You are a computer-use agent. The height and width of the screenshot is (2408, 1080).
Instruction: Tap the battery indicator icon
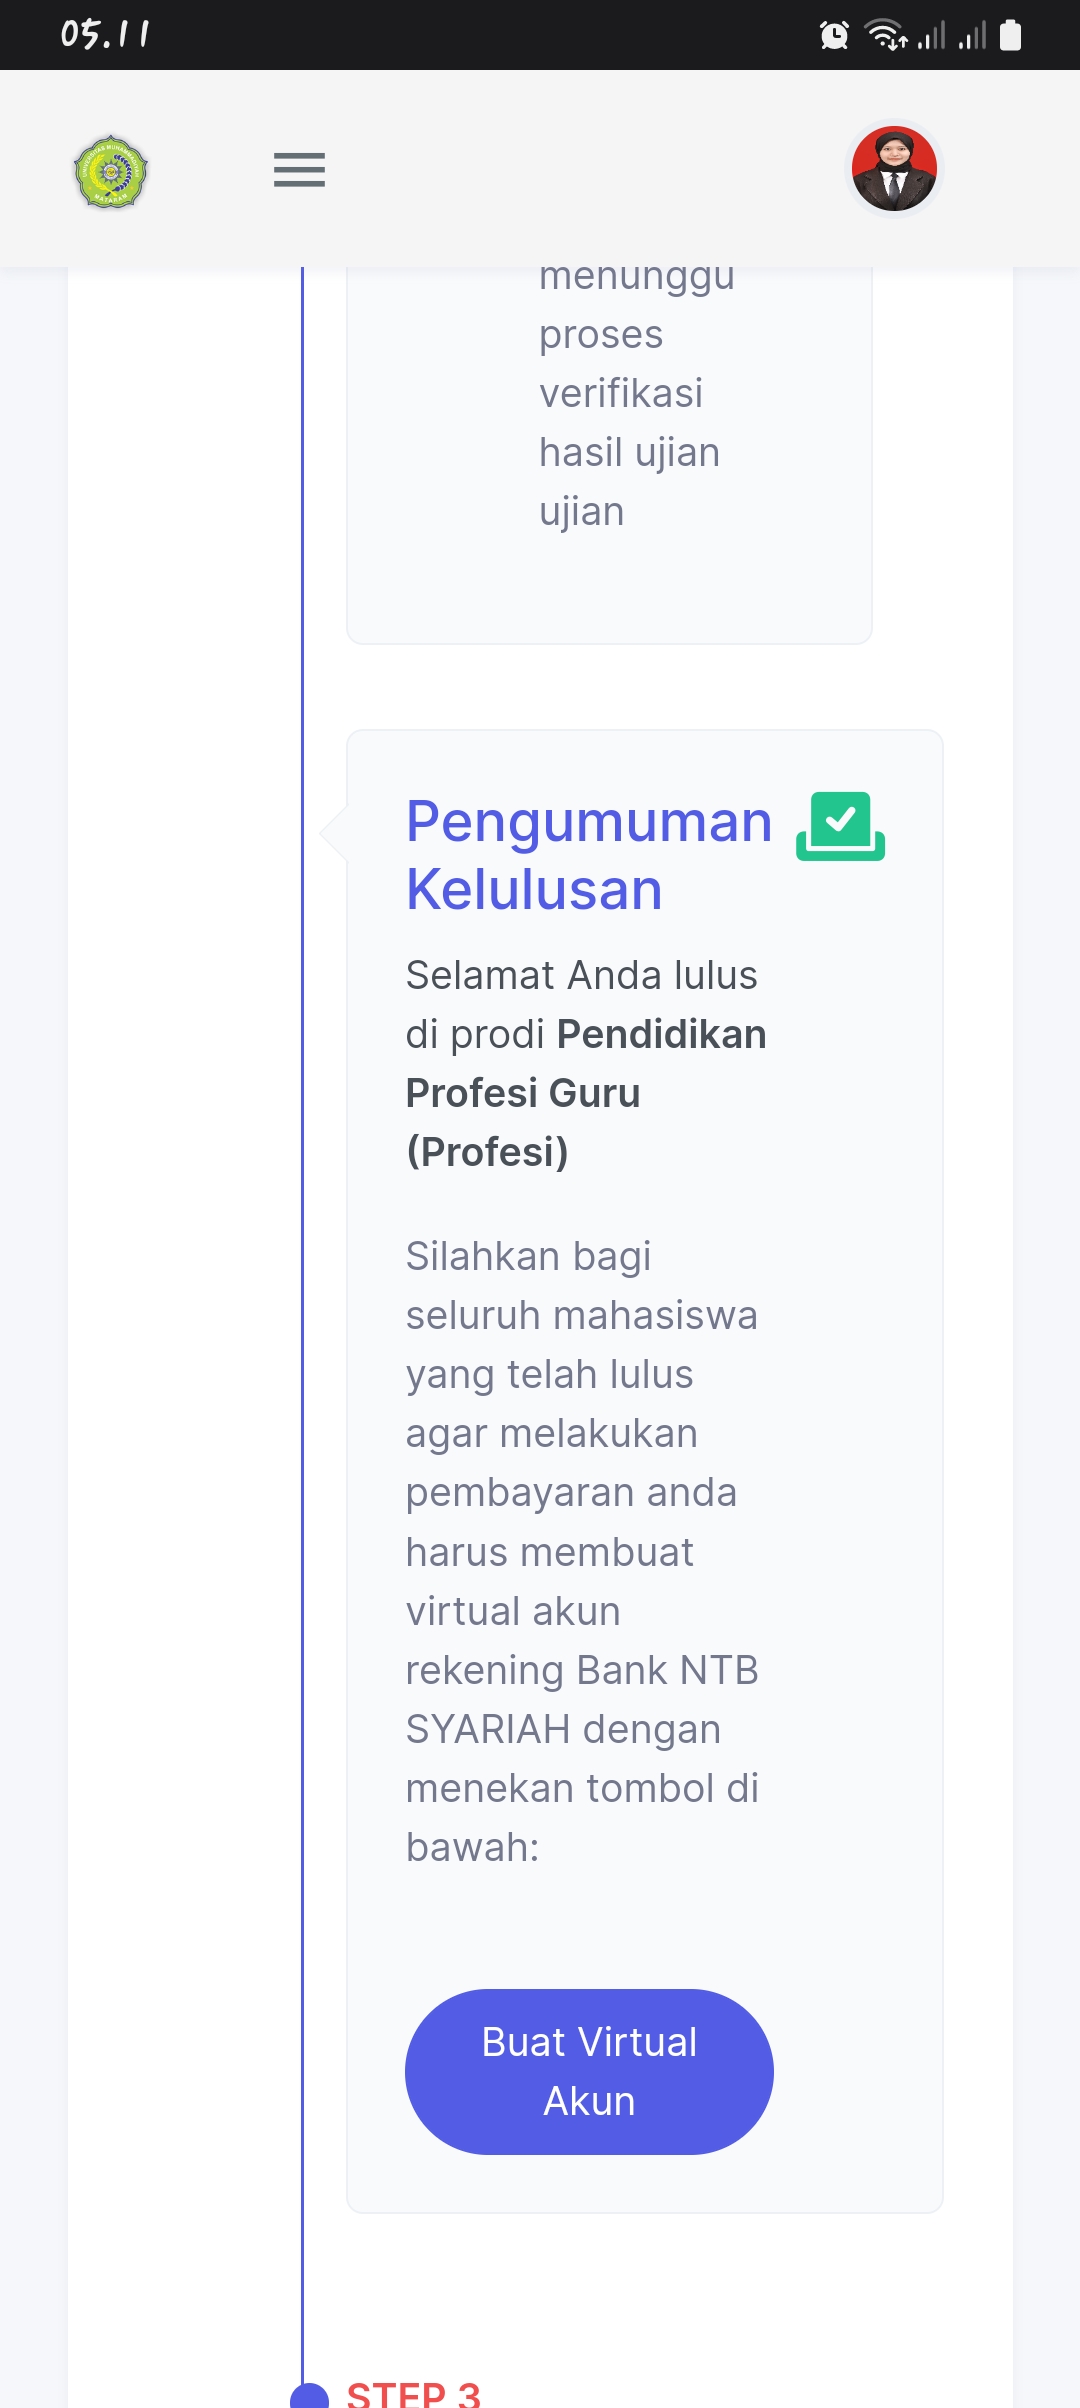coord(1010,36)
